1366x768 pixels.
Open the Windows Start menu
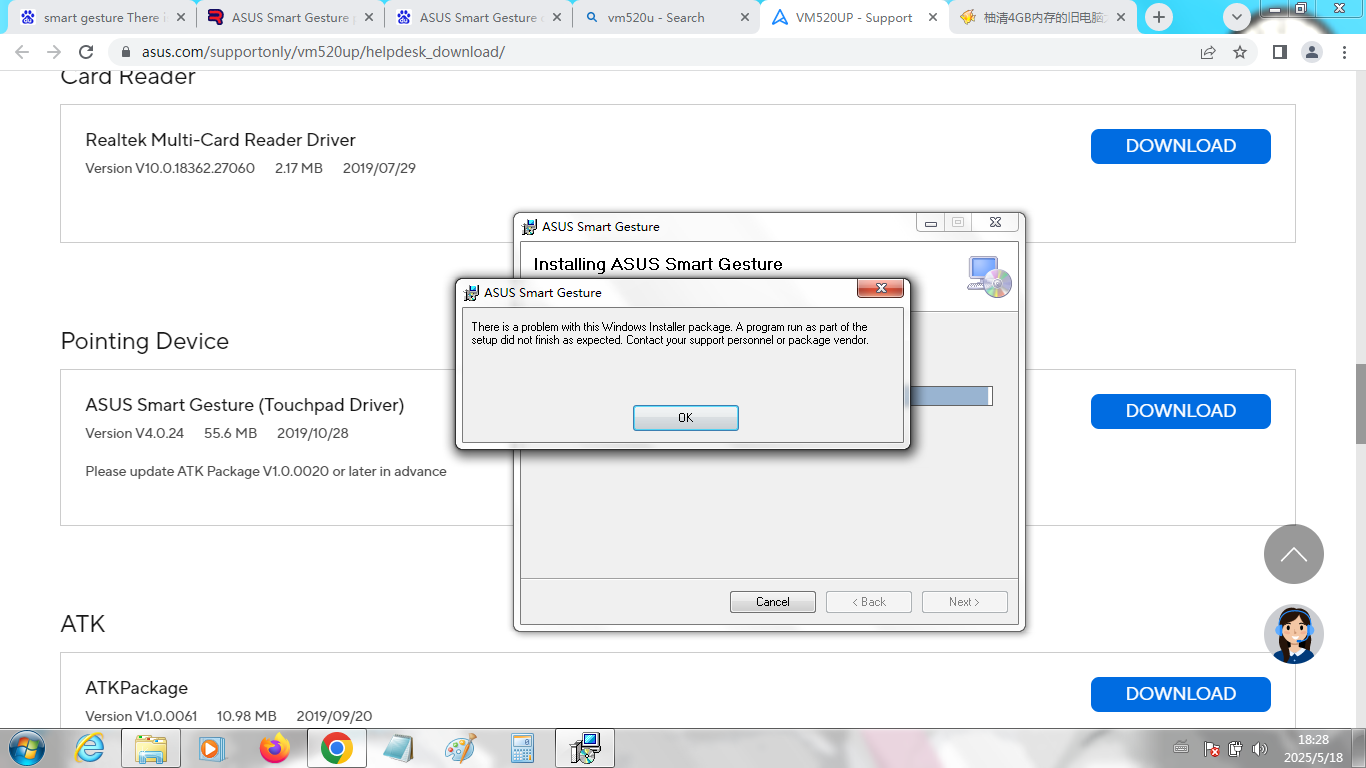point(27,748)
